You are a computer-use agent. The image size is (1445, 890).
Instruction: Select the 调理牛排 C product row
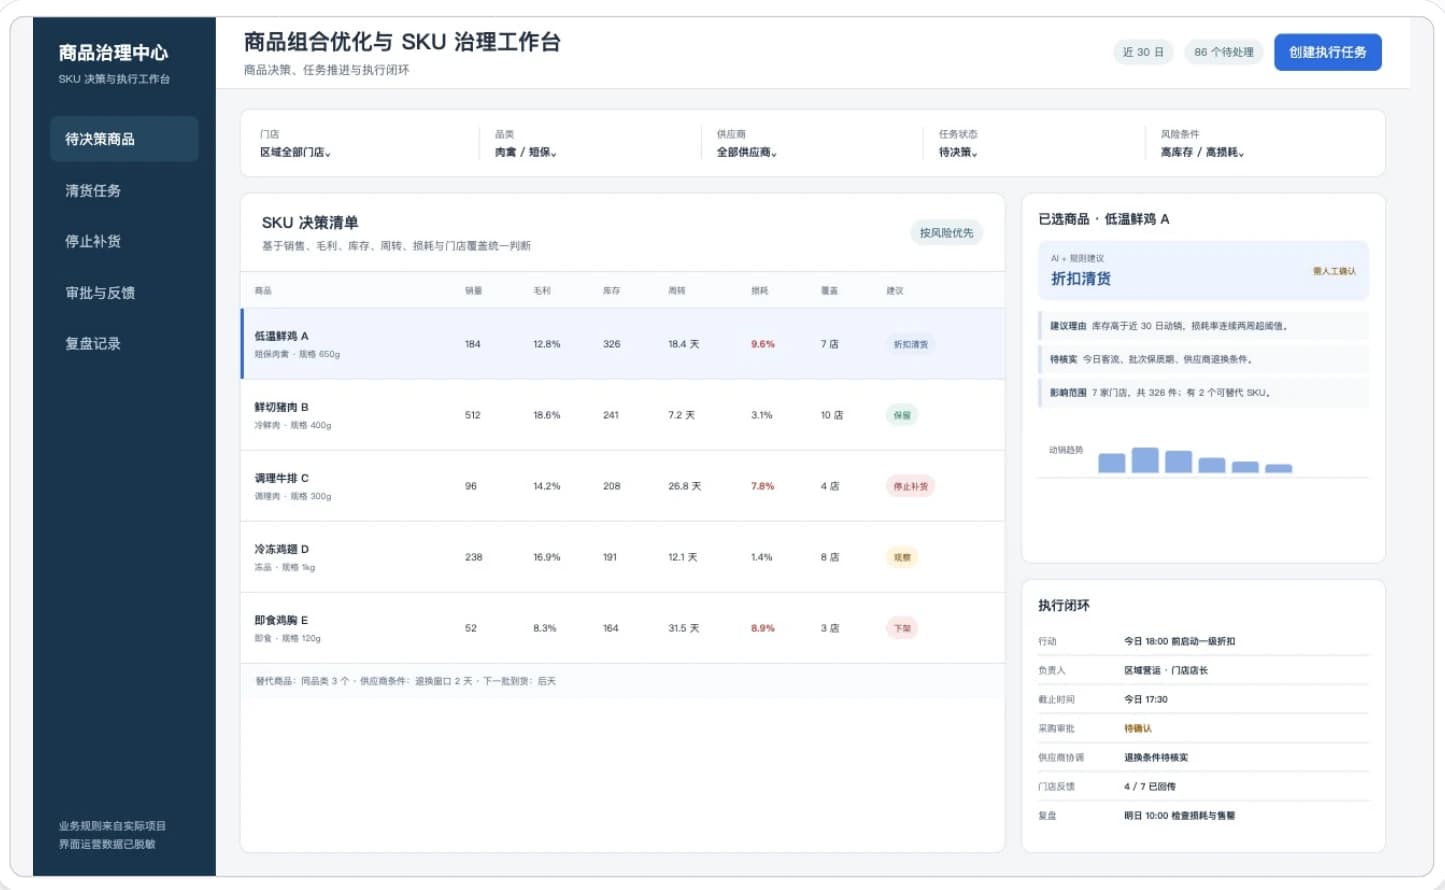[x=622, y=486]
